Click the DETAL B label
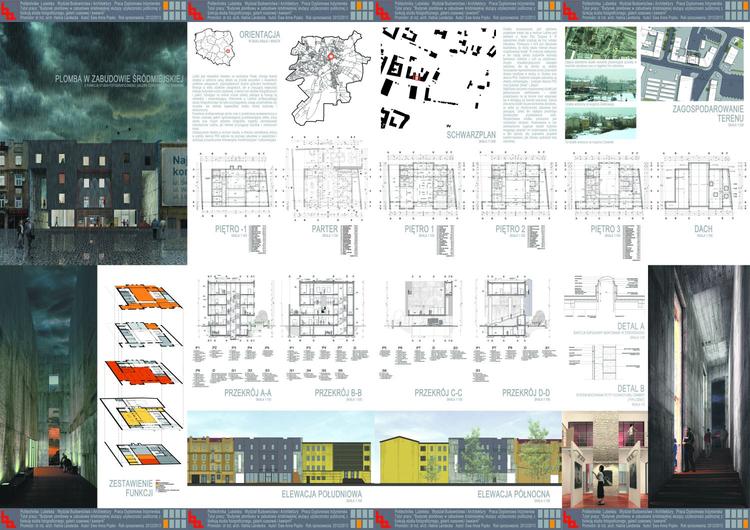The image size is (750, 530). [x=630, y=389]
